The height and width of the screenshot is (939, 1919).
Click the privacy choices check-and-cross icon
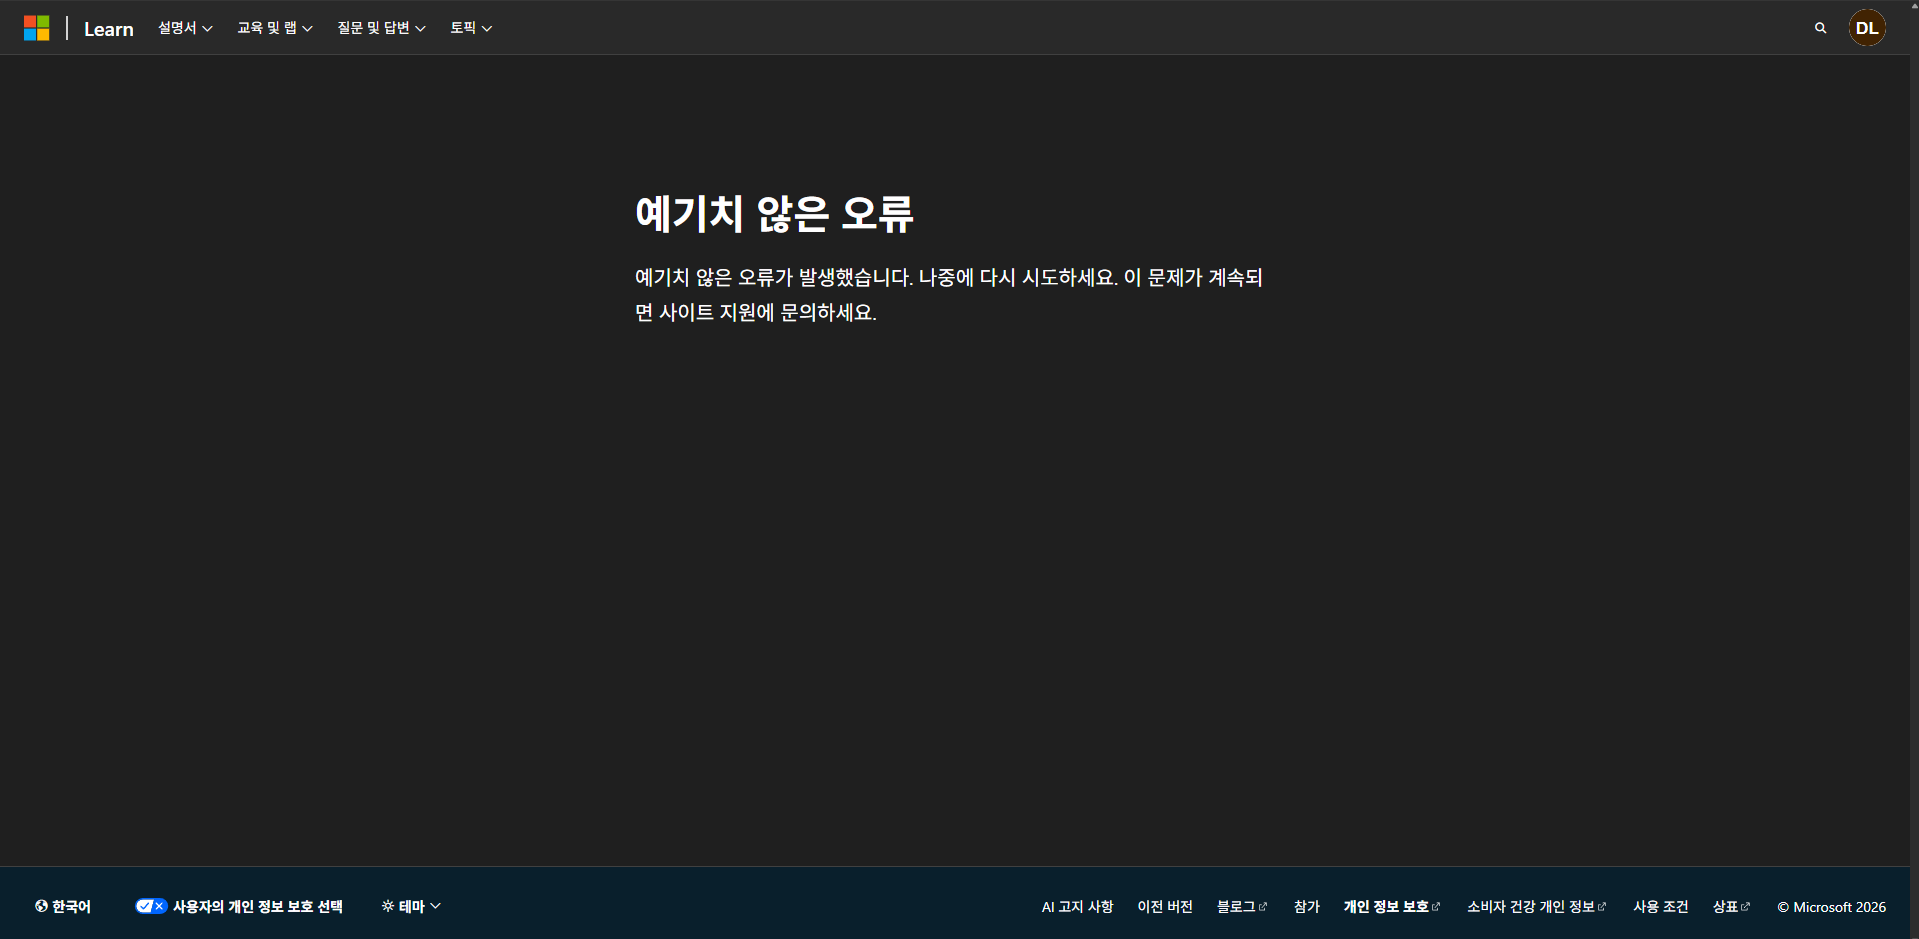coord(151,906)
